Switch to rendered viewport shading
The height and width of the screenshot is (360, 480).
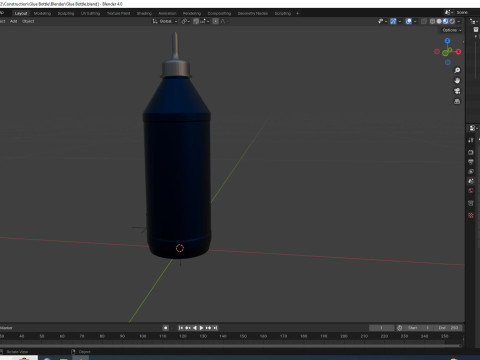[x=452, y=21]
